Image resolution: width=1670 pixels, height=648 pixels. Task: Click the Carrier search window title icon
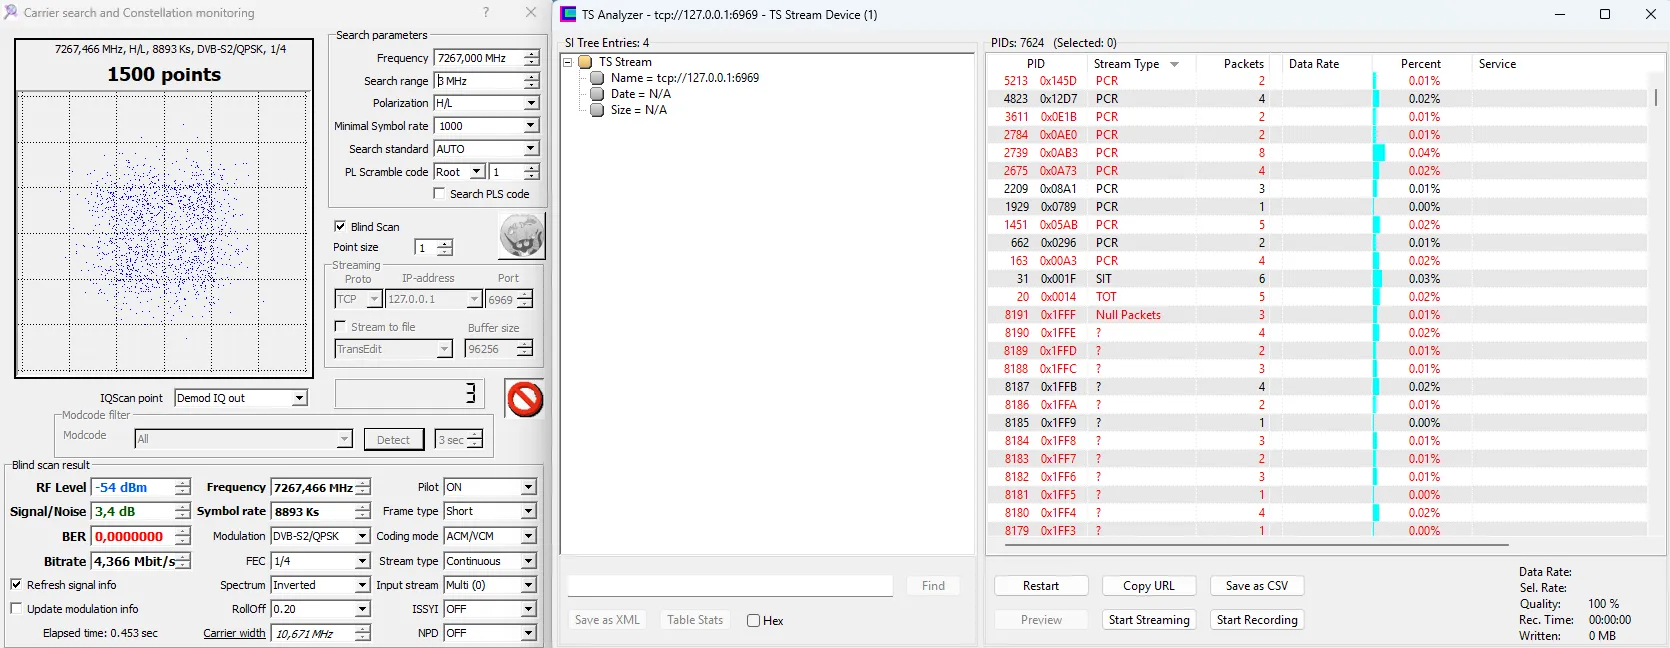pos(11,13)
